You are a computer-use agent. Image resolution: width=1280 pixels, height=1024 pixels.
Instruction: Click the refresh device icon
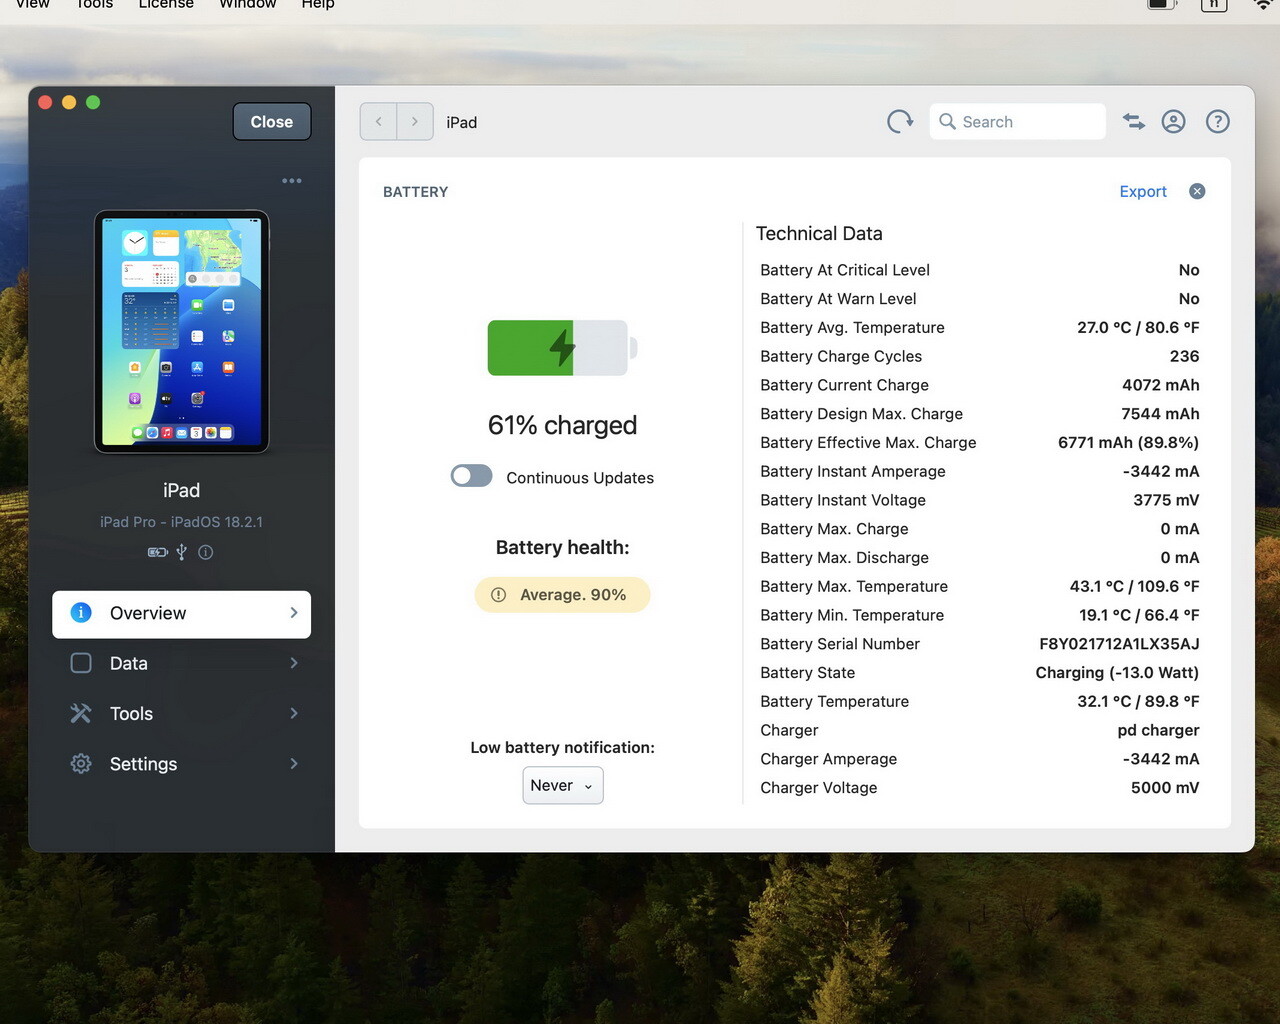(900, 122)
